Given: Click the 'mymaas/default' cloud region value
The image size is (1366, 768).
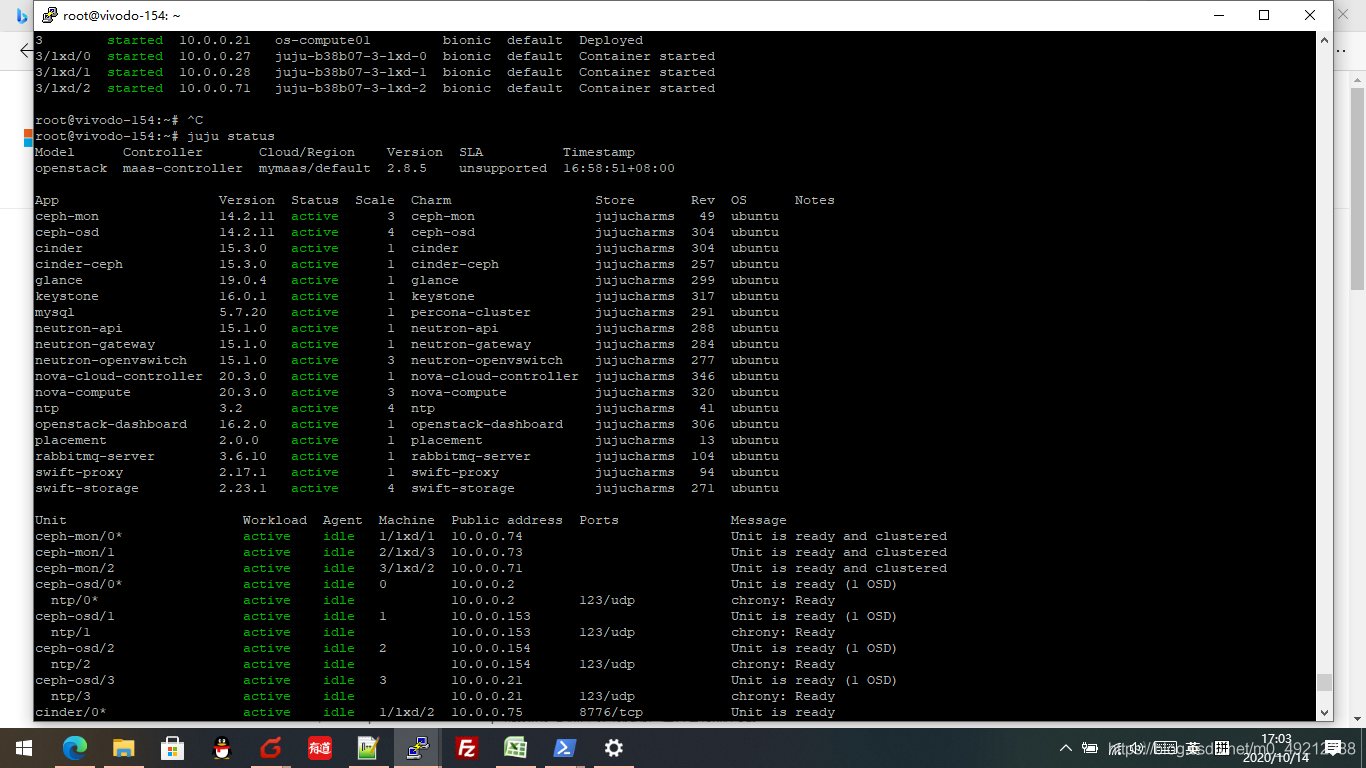Looking at the screenshot, I should (x=315, y=168).
